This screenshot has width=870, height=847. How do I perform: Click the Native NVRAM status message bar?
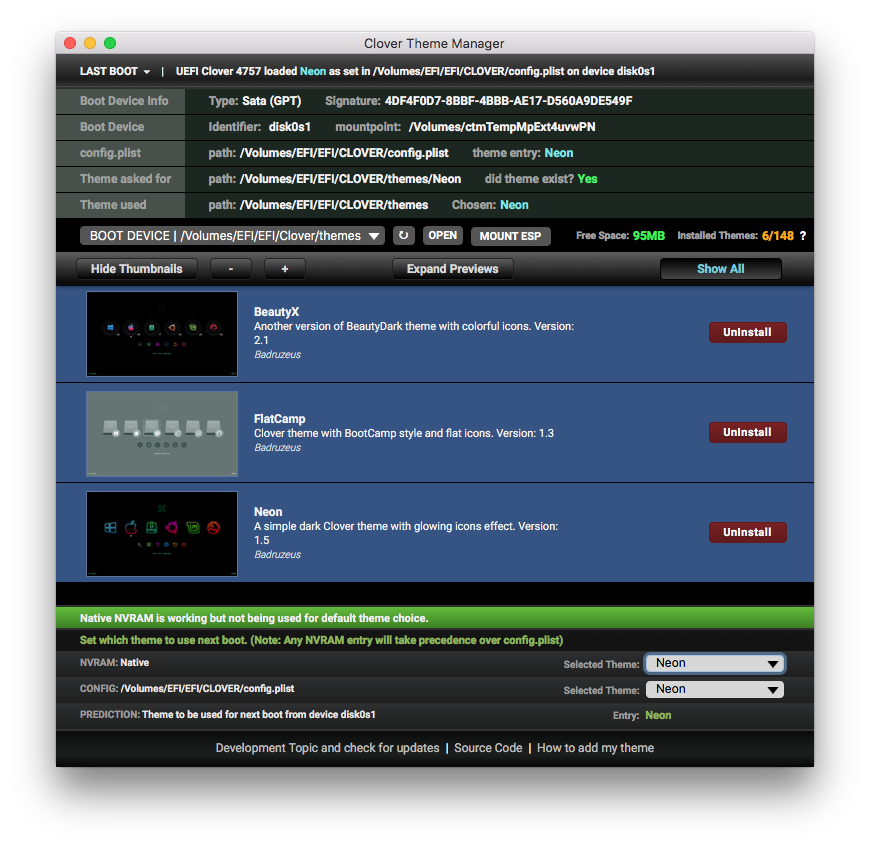(x=435, y=618)
